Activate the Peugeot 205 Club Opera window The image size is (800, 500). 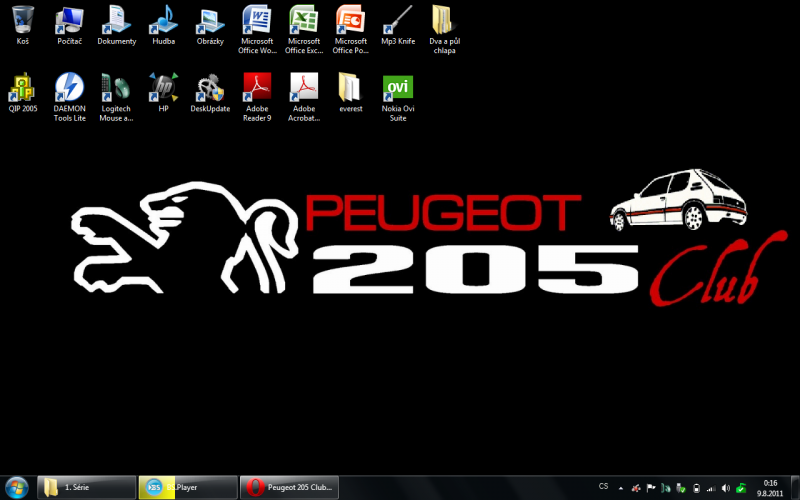(x=290, y=487)
